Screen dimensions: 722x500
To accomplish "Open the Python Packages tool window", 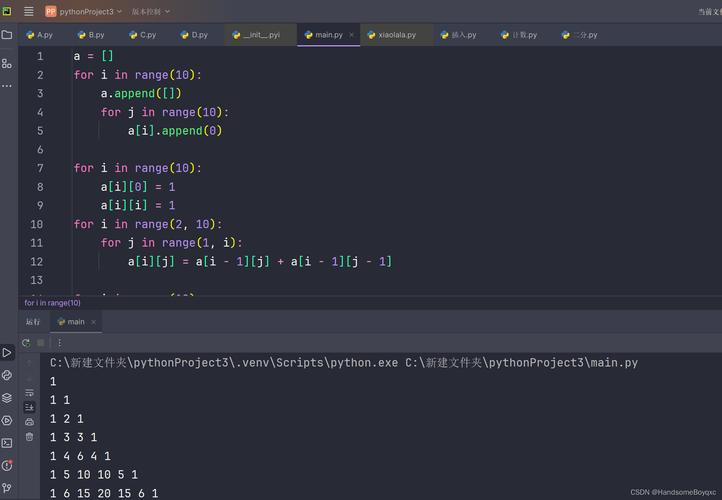I will coord(7,375).
